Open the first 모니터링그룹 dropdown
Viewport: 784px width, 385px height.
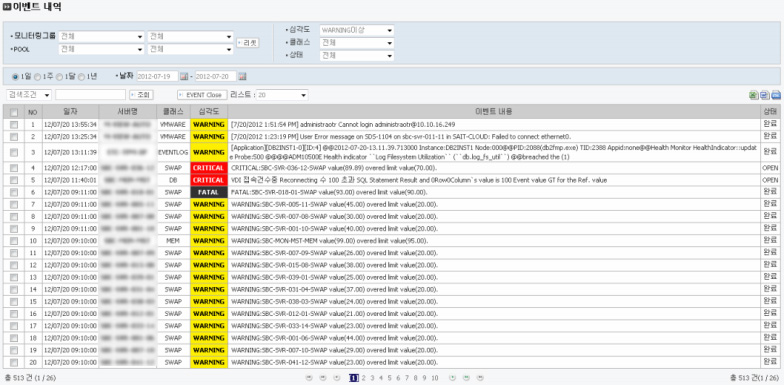tap(102, 36)
